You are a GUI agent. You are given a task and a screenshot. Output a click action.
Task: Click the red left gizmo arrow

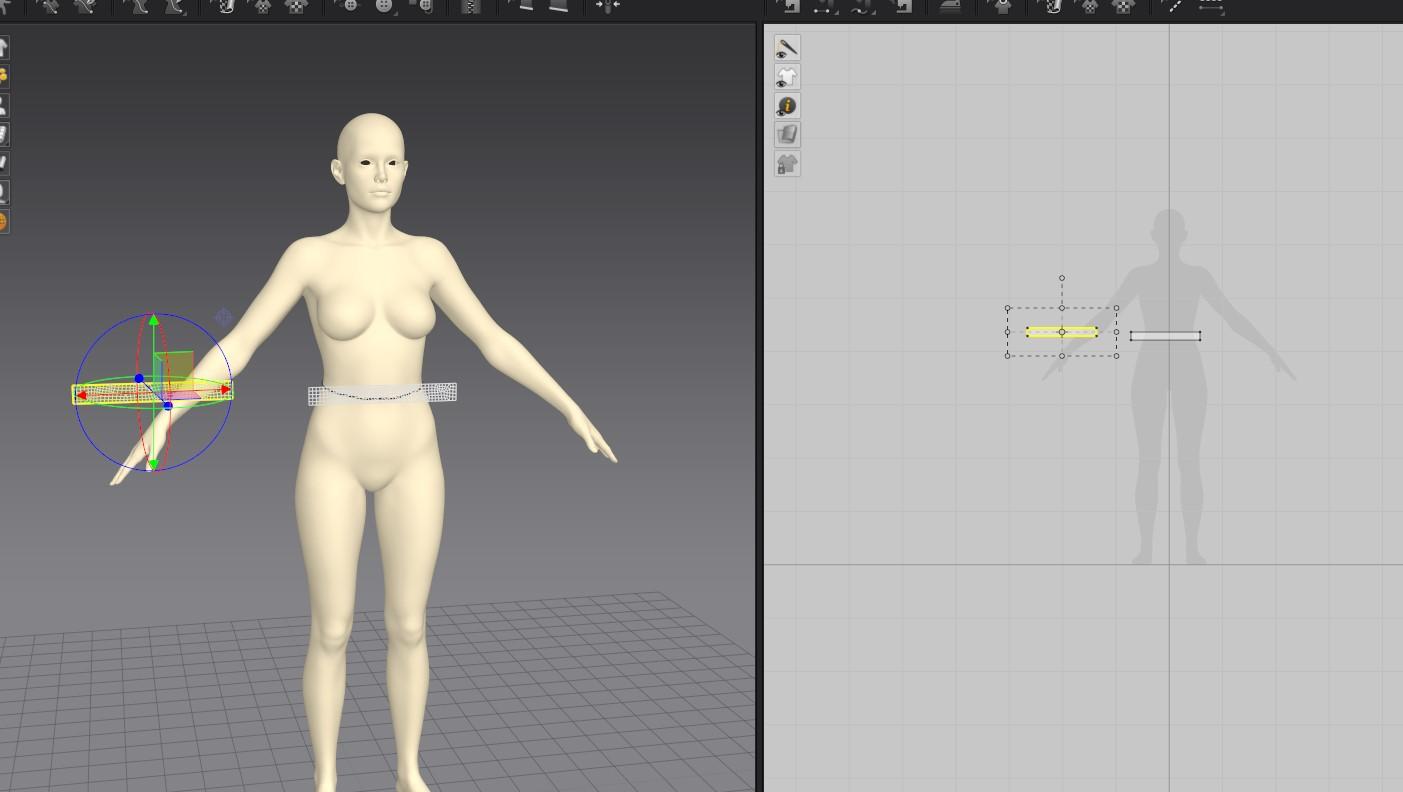pyautogui.click(x=82, y=395)
